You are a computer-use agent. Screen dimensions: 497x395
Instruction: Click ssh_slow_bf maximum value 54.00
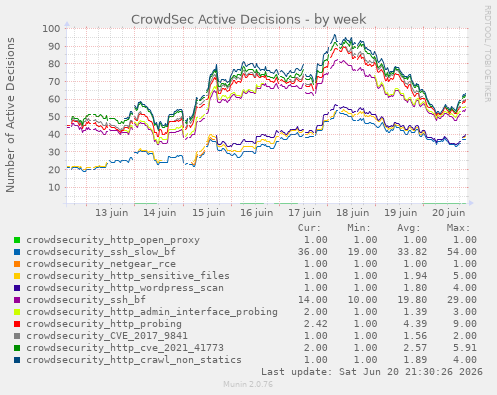tap(462, 252)
